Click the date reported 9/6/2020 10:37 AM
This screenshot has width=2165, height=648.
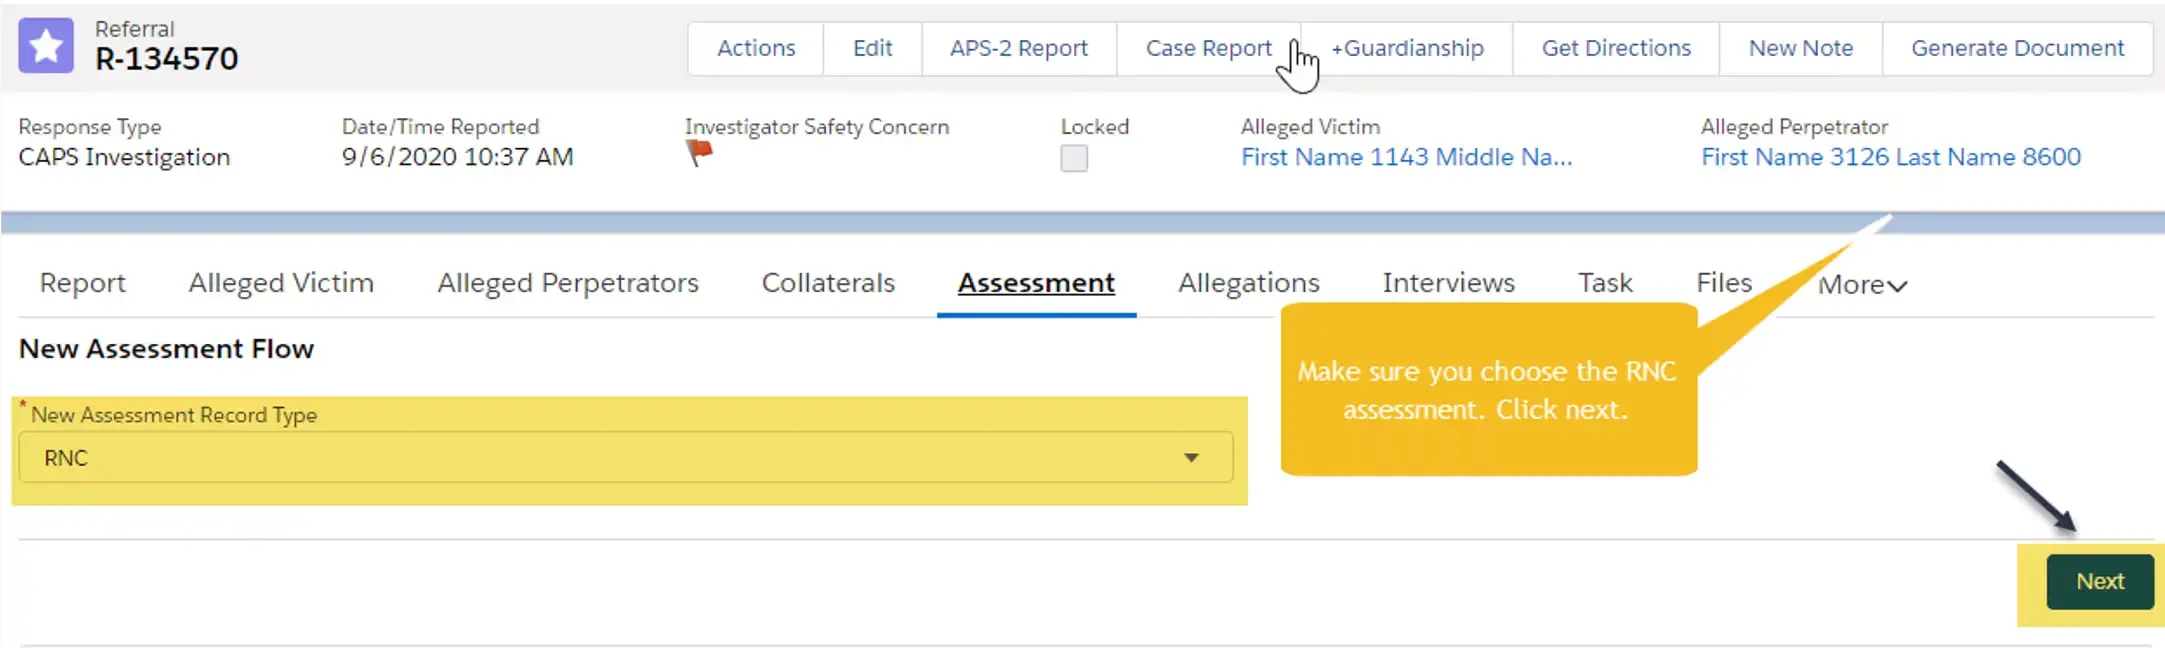point(457,157)
